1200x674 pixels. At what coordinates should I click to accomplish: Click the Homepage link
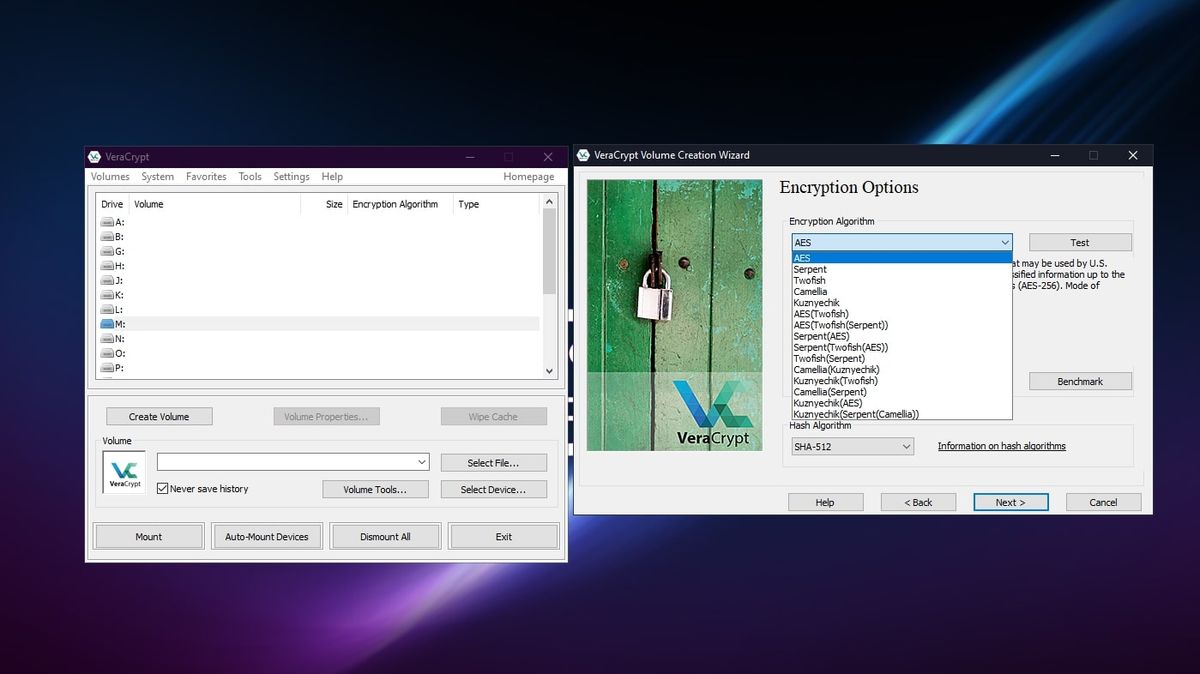(528, 176)
